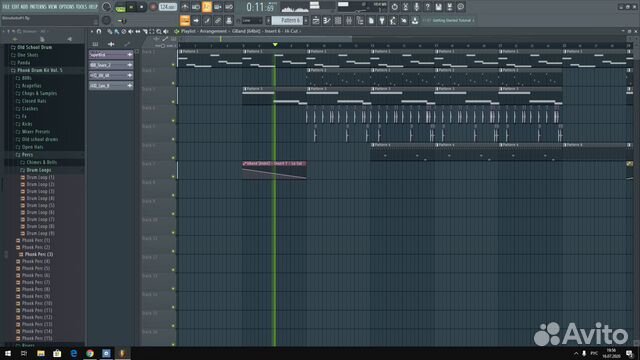The height and width of the screenshot is (360, 640).
Task: Click the speech bubble icon
Action: (460, 7)
